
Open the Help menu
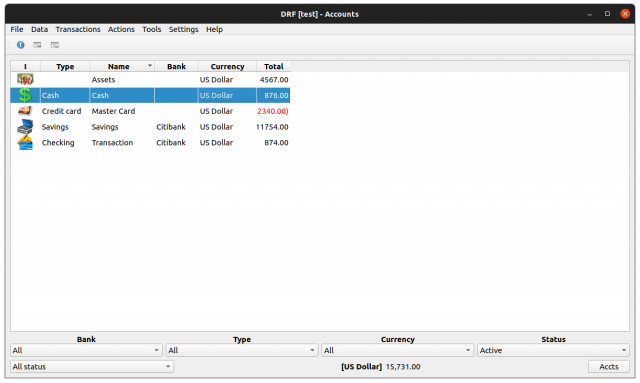click(214, 29)
